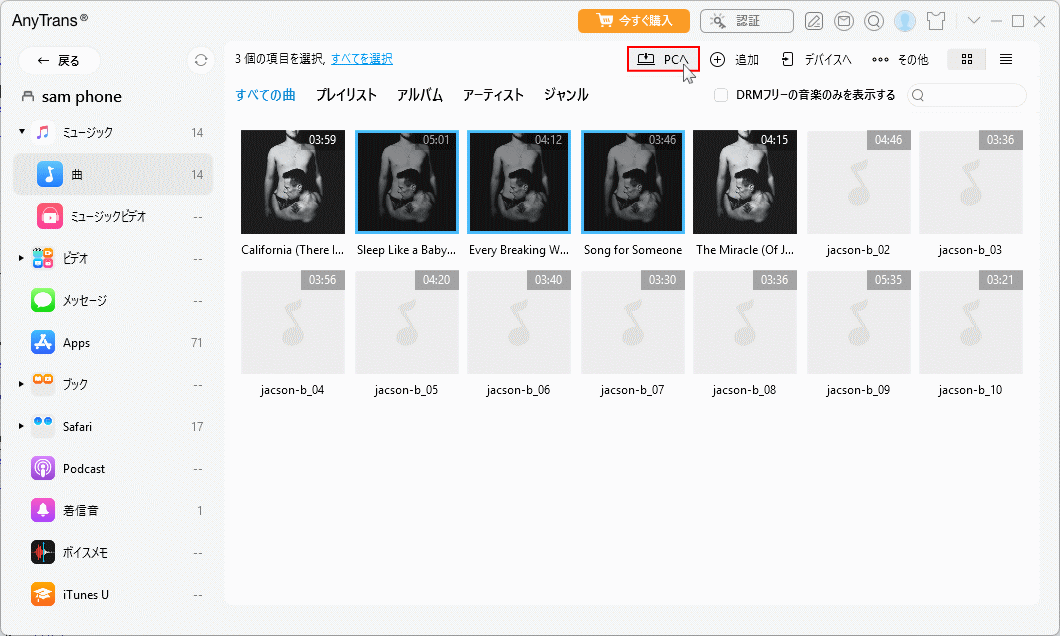Enable DRMフリーの音楽のみを表示する checkbox
Image resolution: width=1060 pixels, height=636 pixels.
click(721, 95)
